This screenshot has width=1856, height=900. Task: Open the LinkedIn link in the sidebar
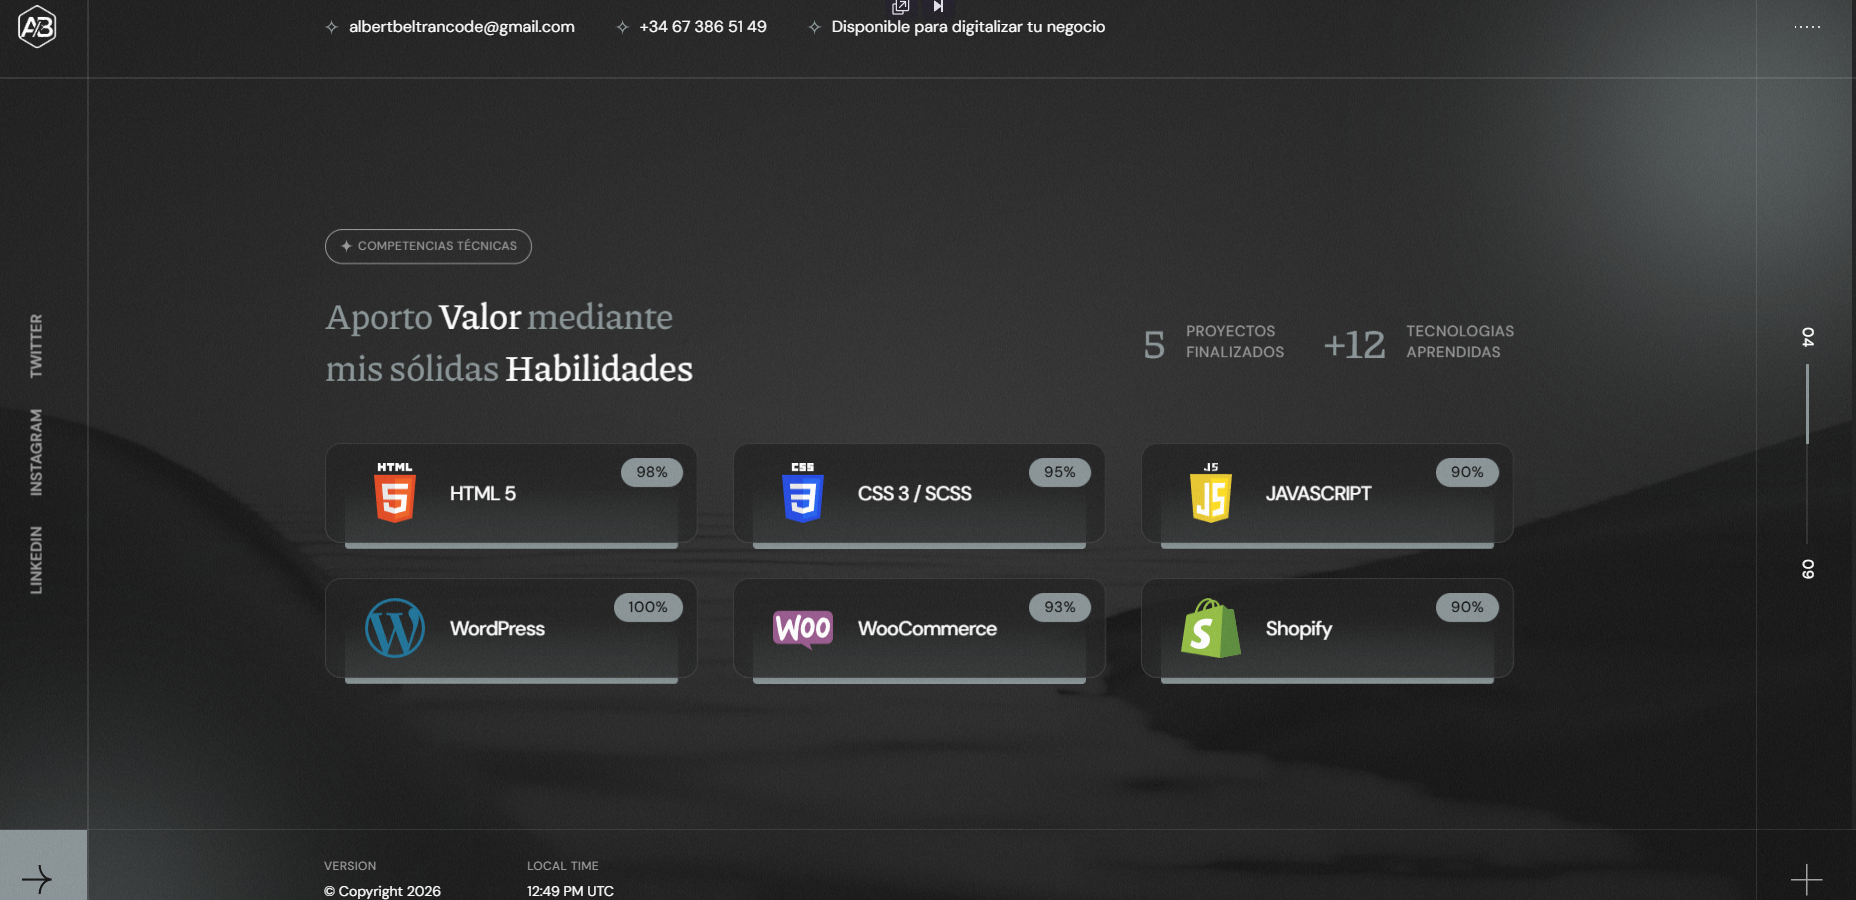coord(36,560)
